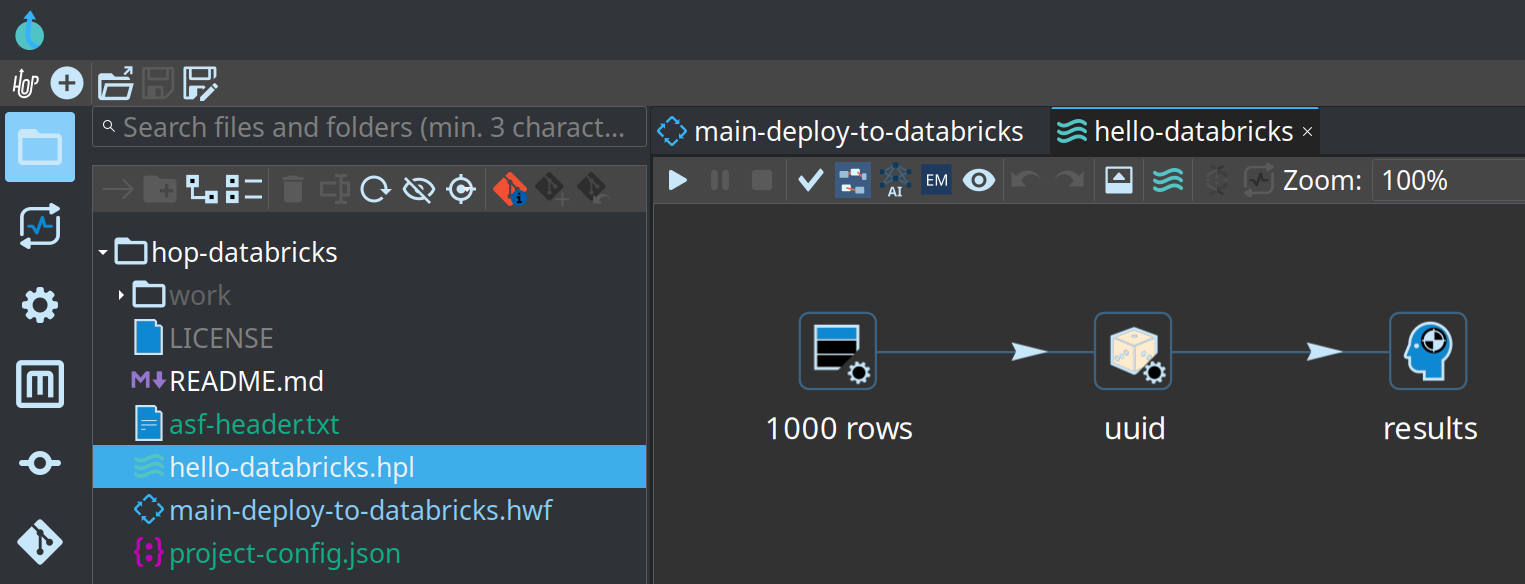Toggle show hidden files eye icon
The width and height of the screenshot is (1525, 584).
click(417, 188)
